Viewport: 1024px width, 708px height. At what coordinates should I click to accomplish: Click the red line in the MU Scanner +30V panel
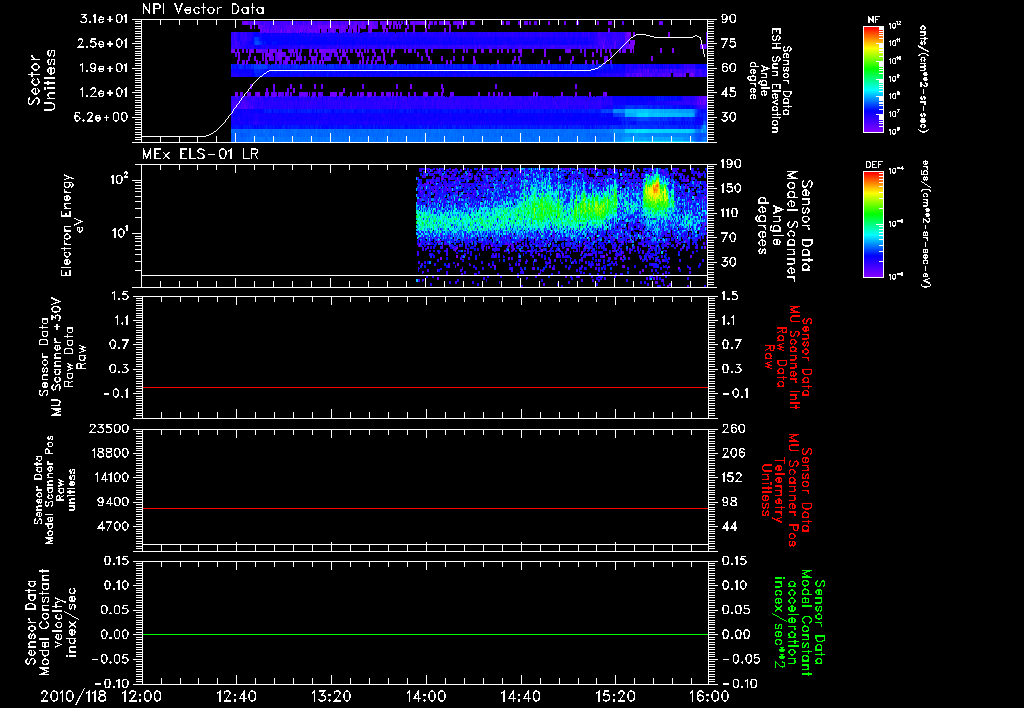tap(425, 388)
